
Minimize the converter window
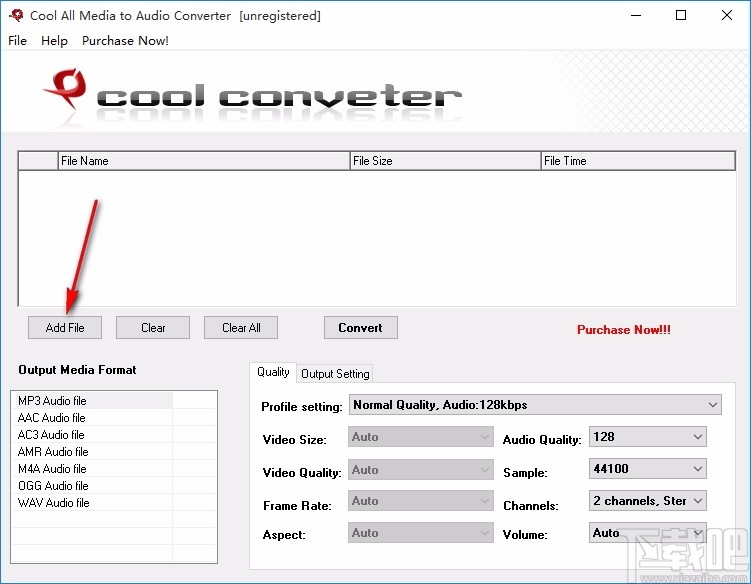click(636, 15)
